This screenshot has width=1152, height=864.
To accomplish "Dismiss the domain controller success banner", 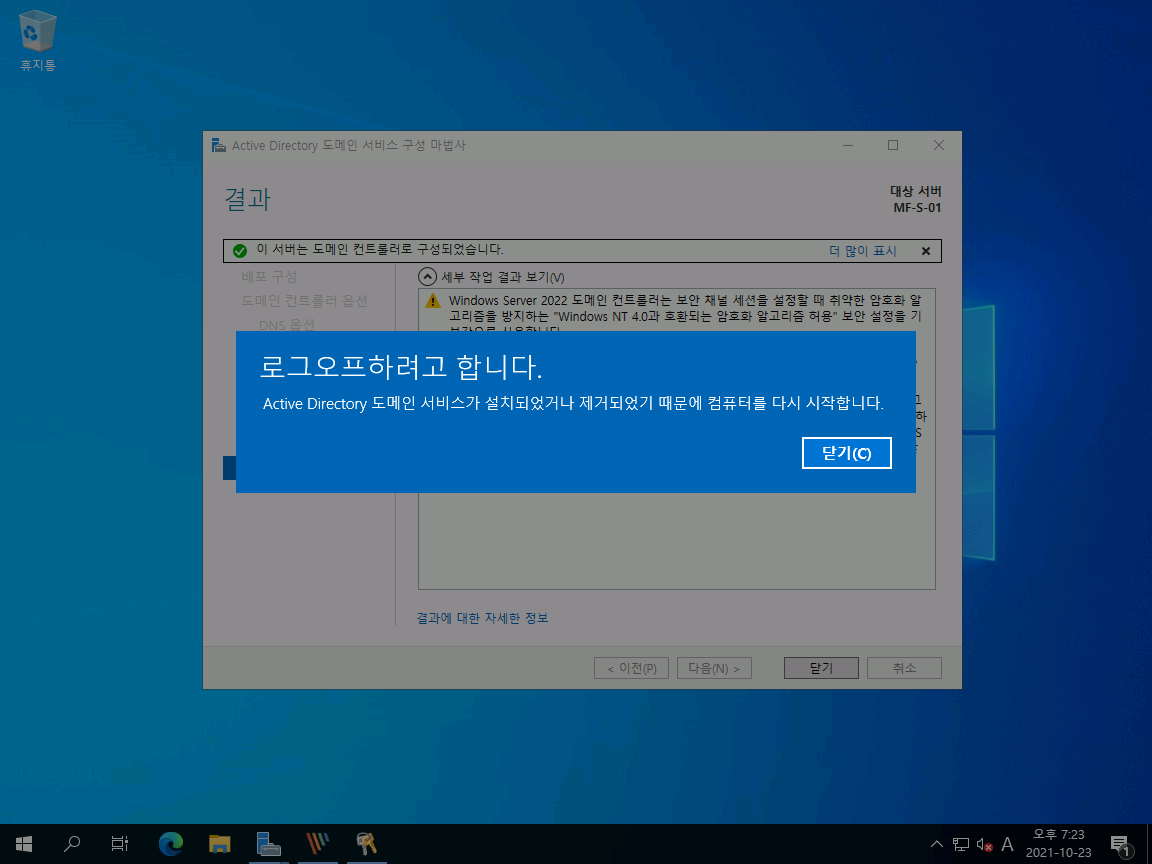I will point(926,251).
